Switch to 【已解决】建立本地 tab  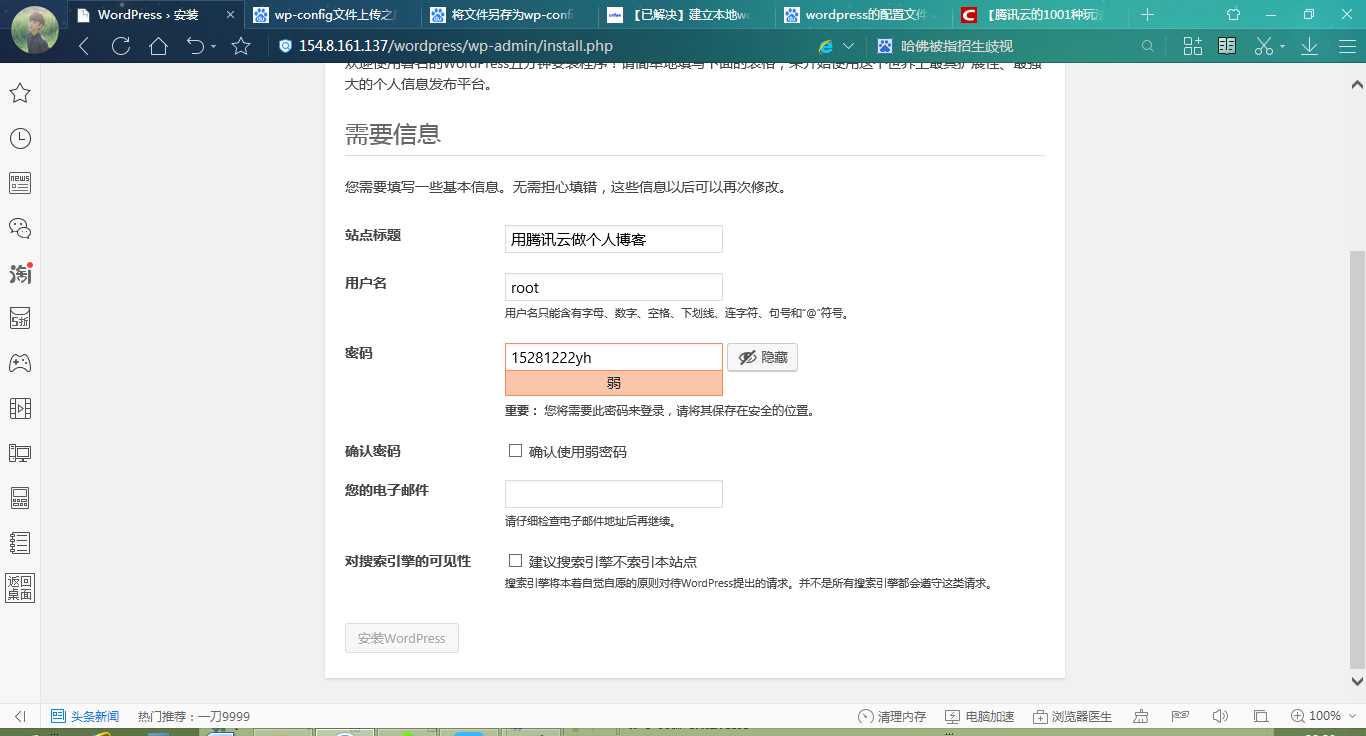pyautogui.click(x=687, y=15)
